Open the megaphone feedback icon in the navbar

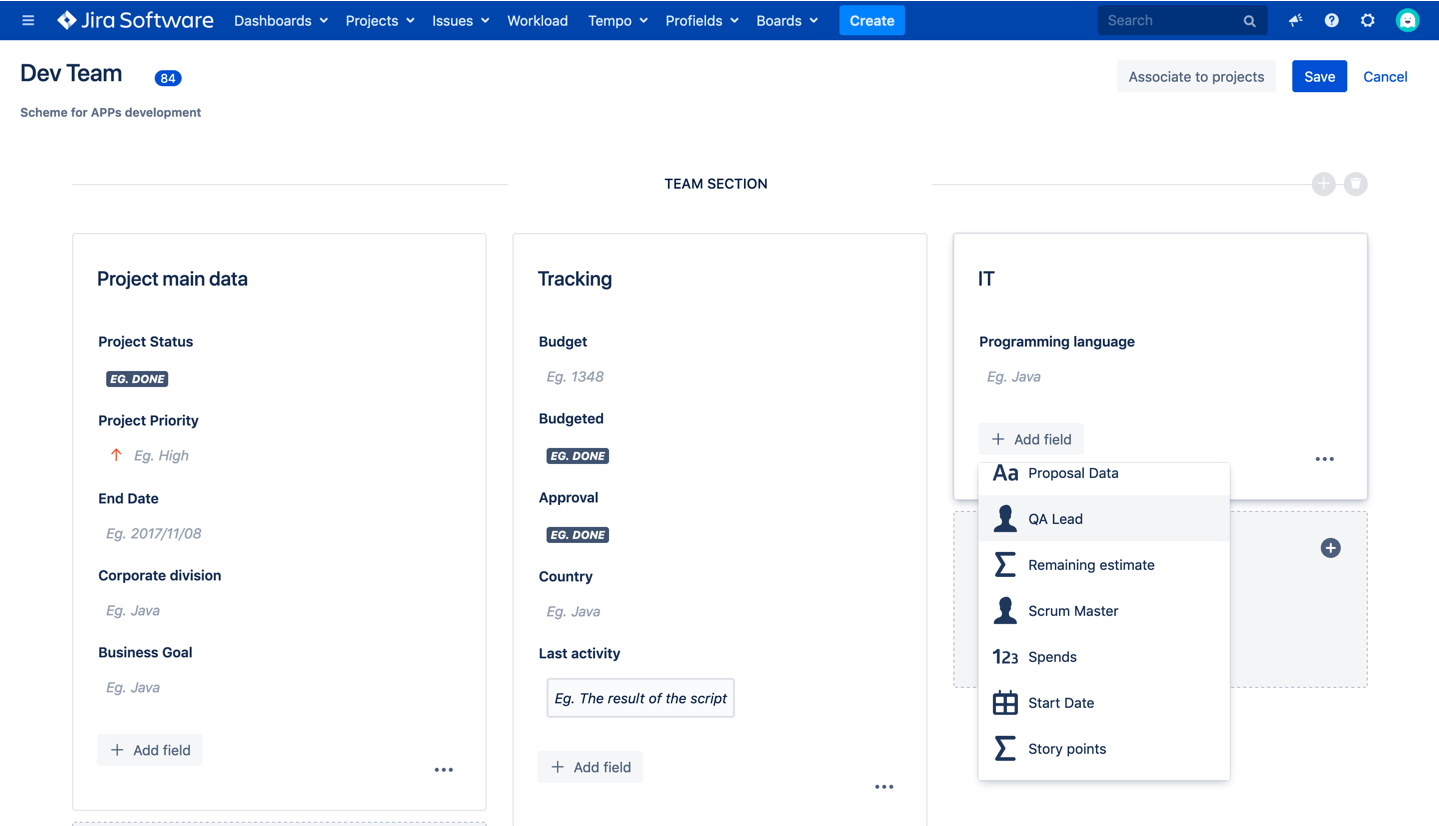coord(1294,20)
